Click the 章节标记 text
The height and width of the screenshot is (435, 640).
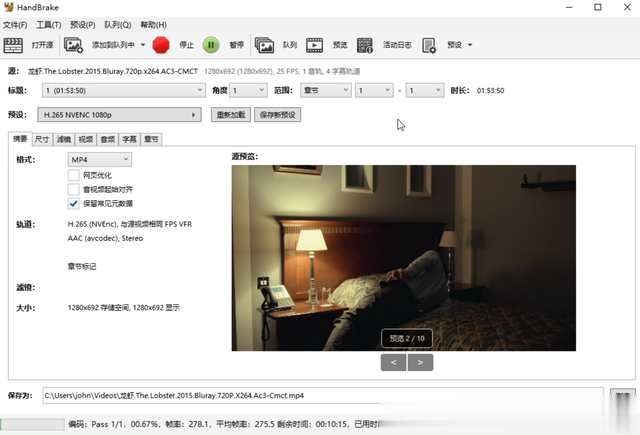(x=82, y=266)
